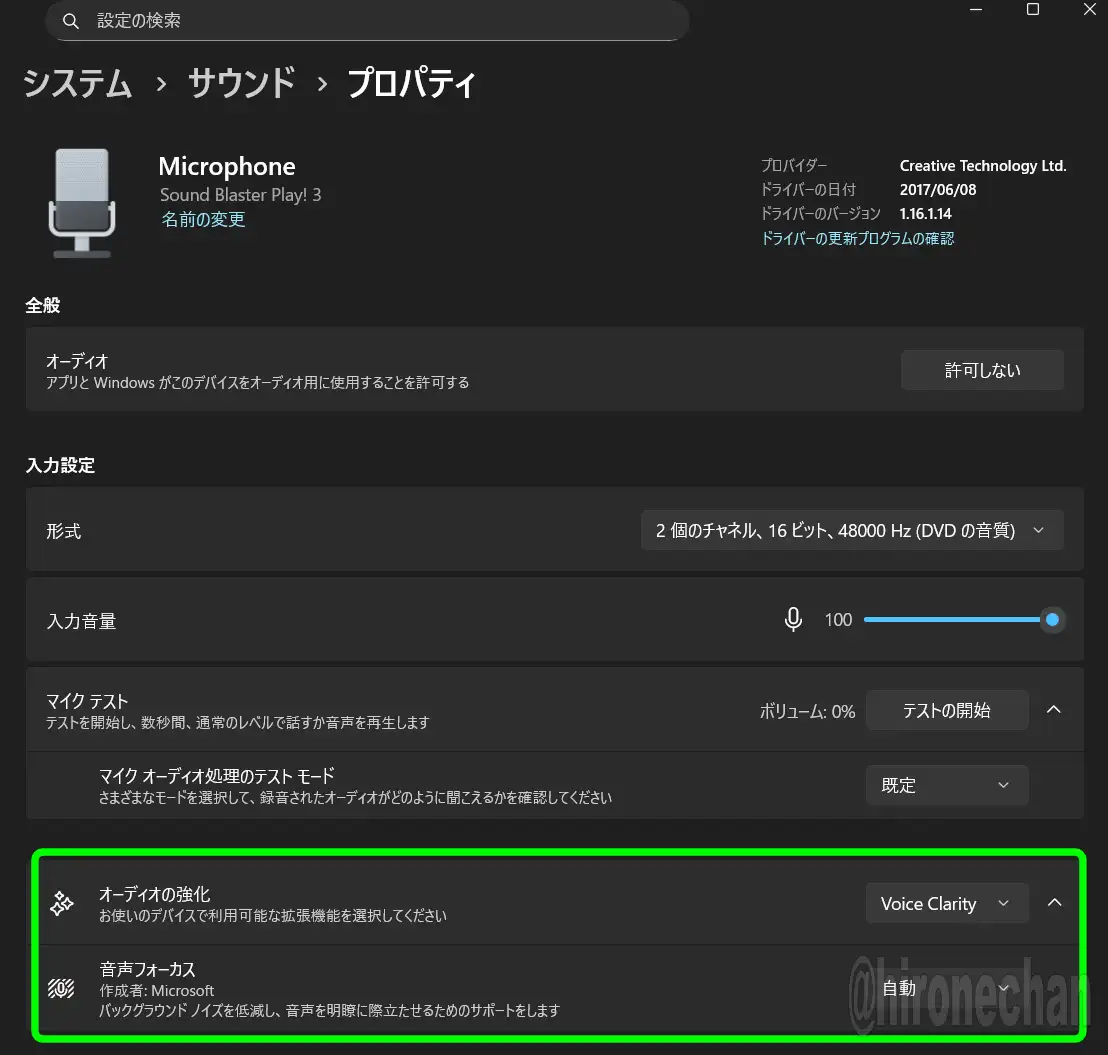Click the voice focus waveform icon
This screenshot has width=1108, height=1055.
[x=62, y=989]
